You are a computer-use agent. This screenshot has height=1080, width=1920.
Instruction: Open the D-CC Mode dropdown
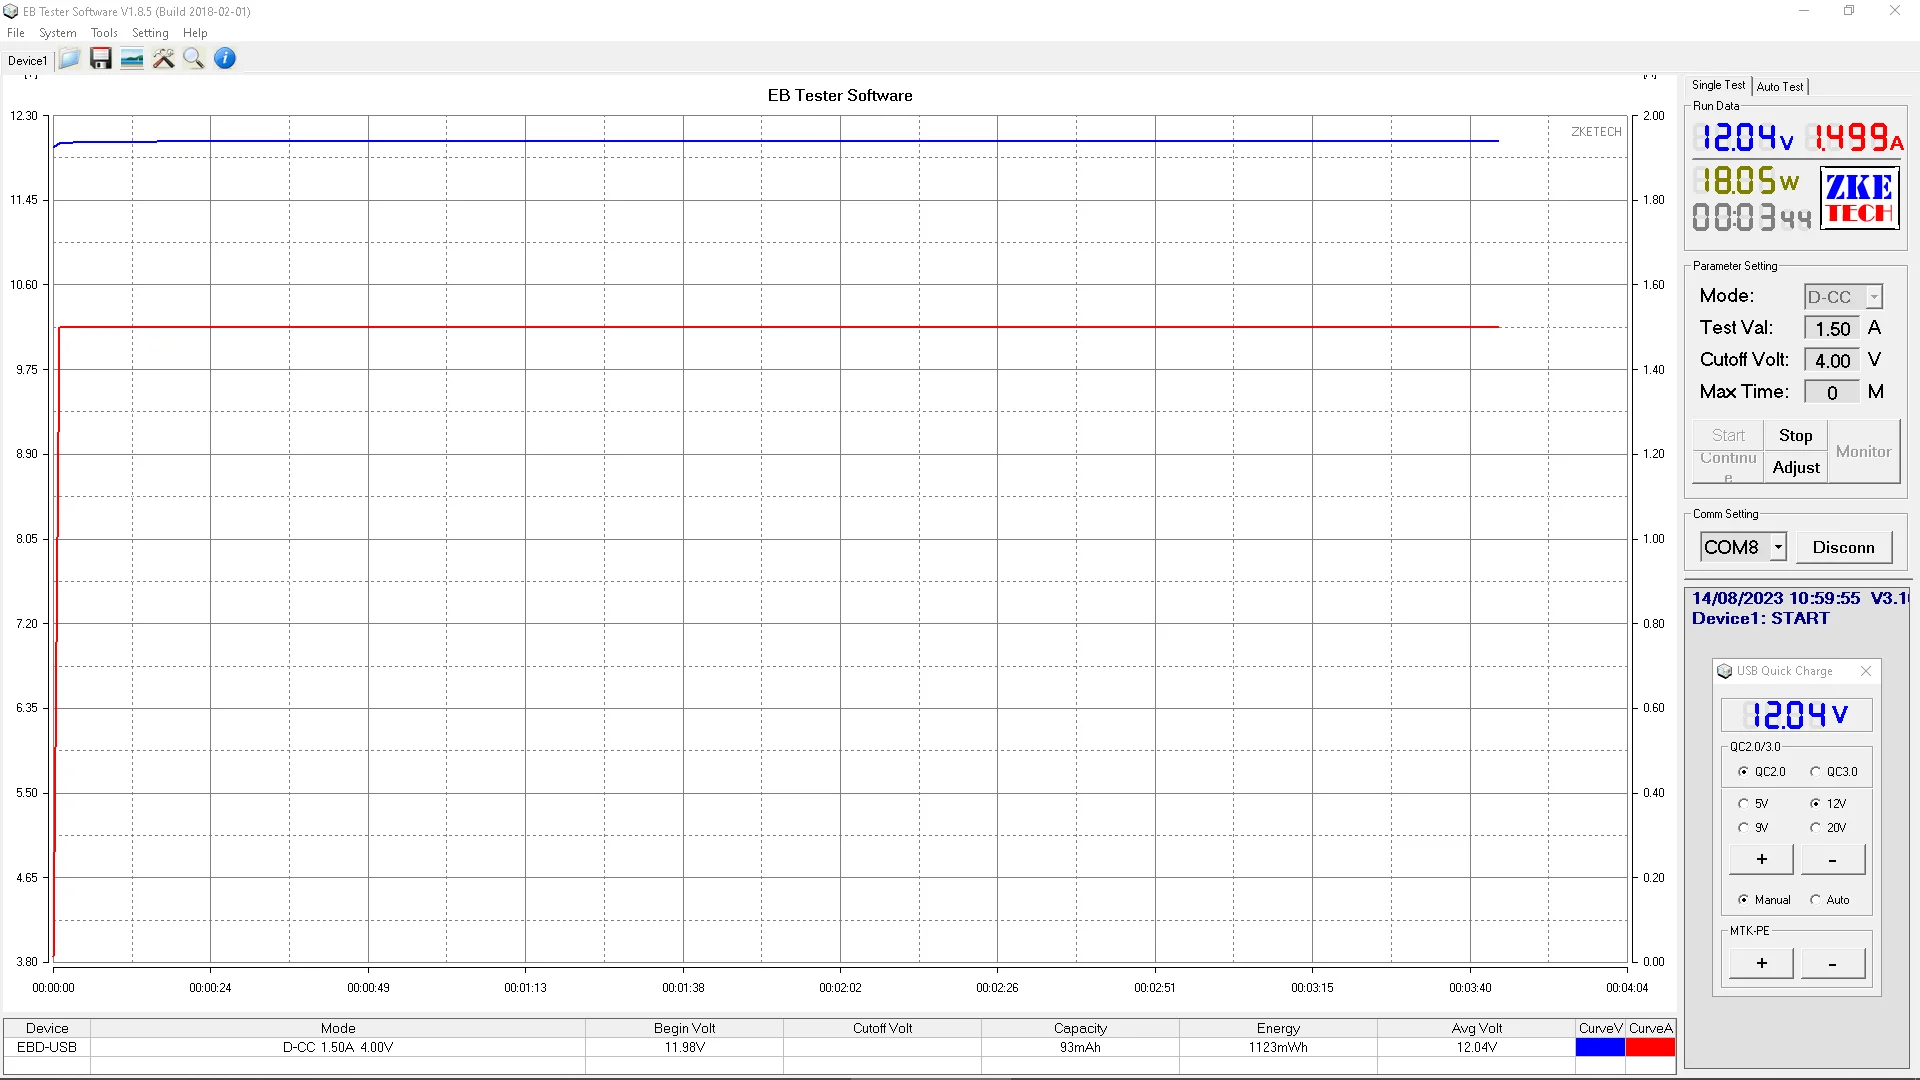1874,297
